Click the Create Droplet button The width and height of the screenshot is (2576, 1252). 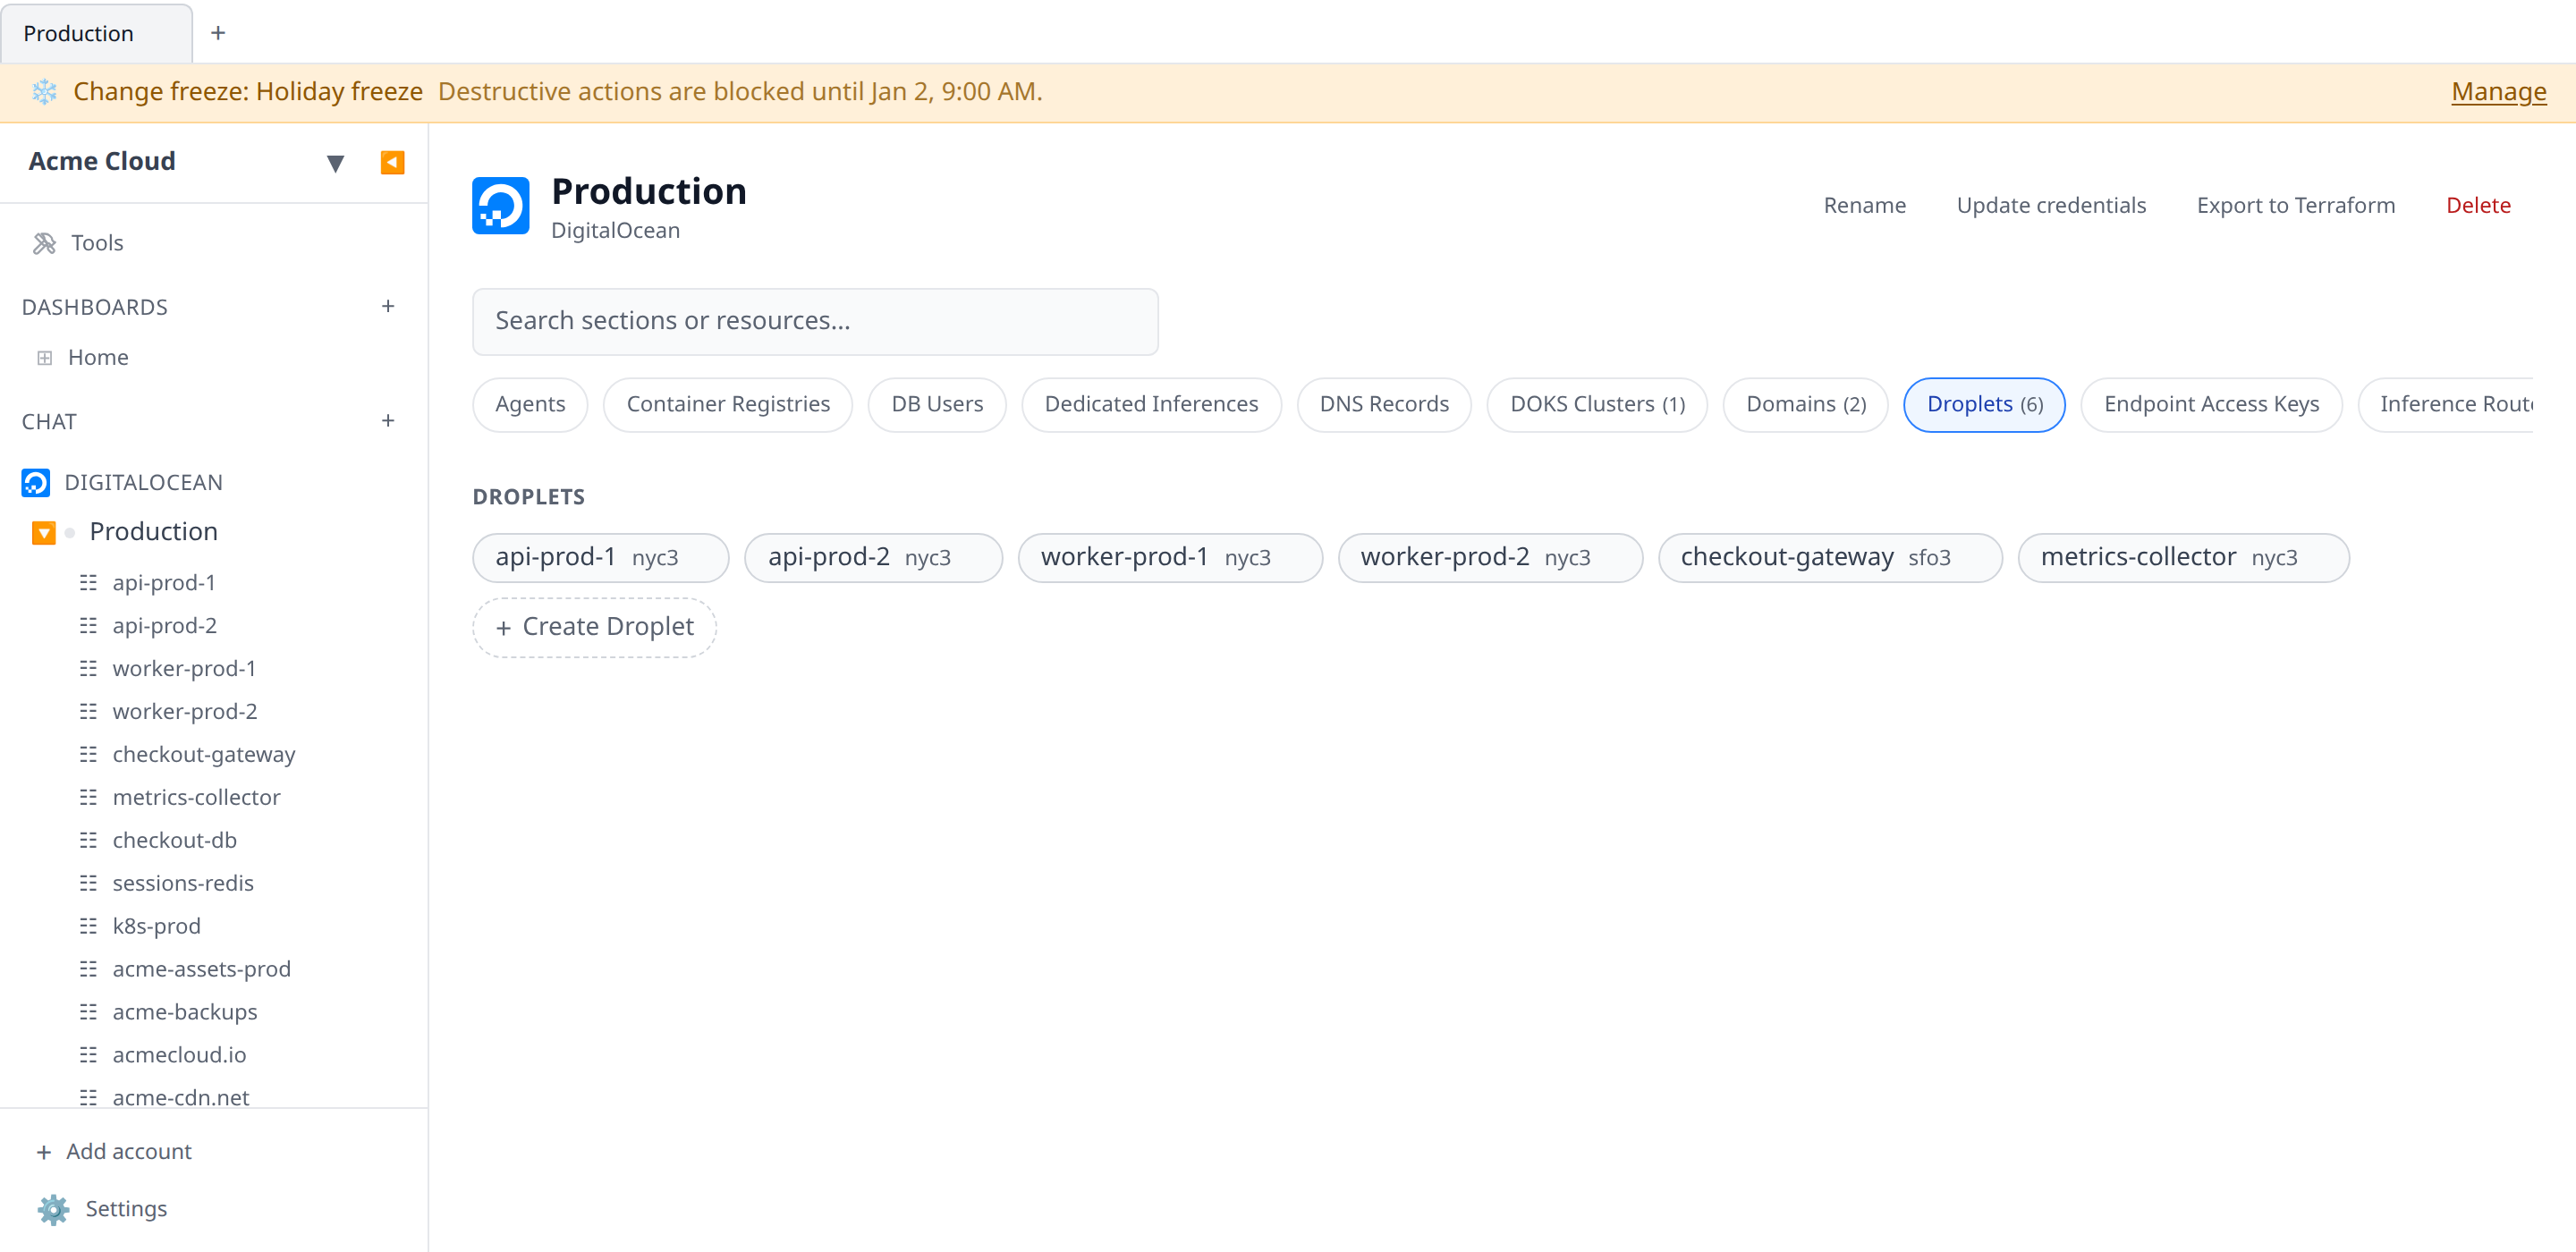click(594, 628)
